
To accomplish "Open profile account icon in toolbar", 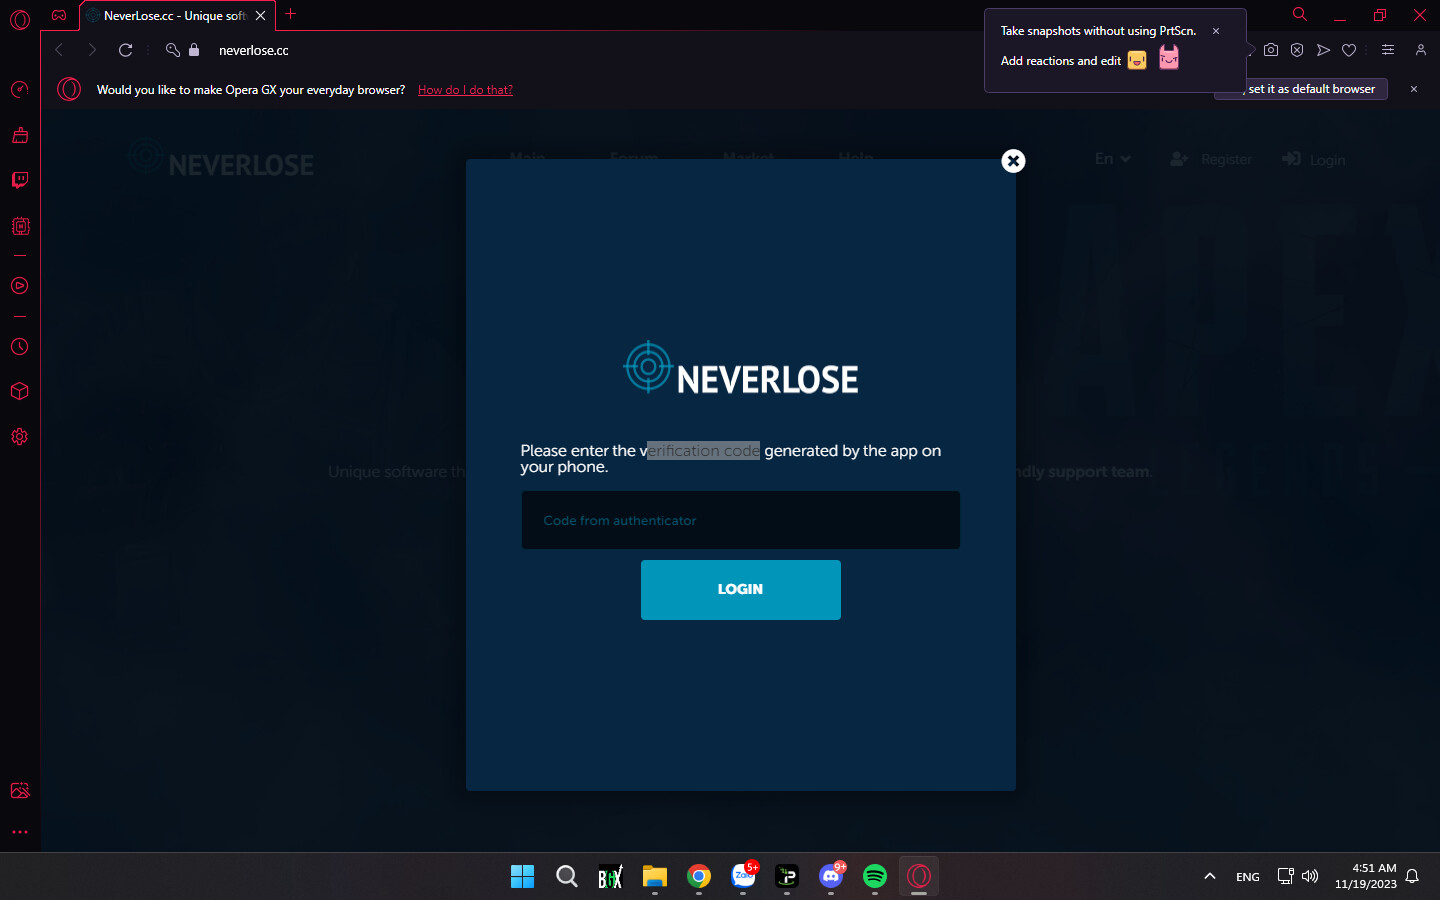I will tap(1420, 50).
